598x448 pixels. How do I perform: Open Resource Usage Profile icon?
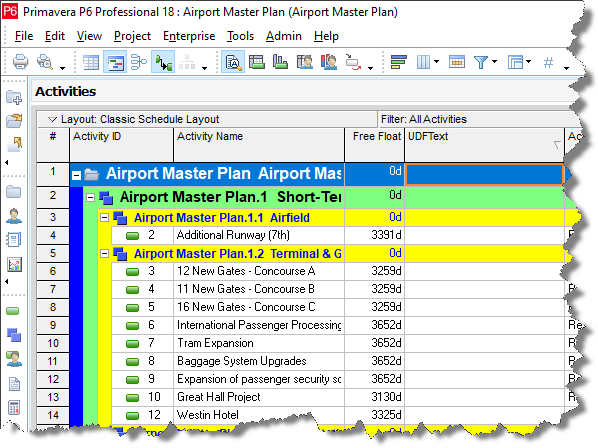(329, 62)
